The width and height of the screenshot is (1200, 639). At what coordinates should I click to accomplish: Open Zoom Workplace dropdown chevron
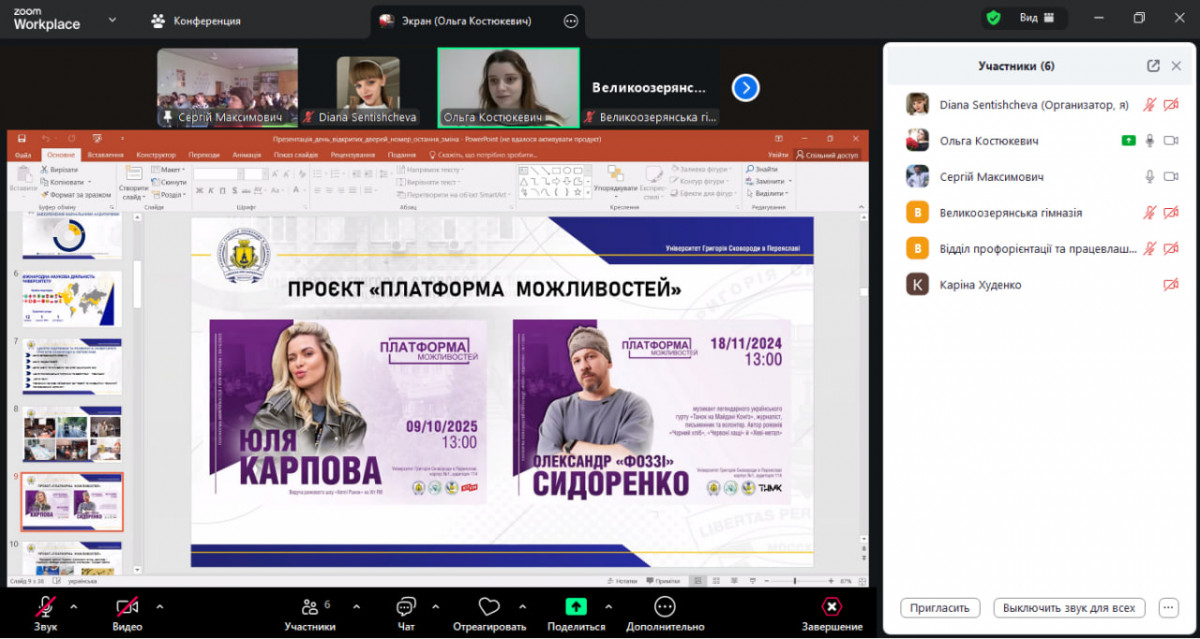click(x=111, y=18)
